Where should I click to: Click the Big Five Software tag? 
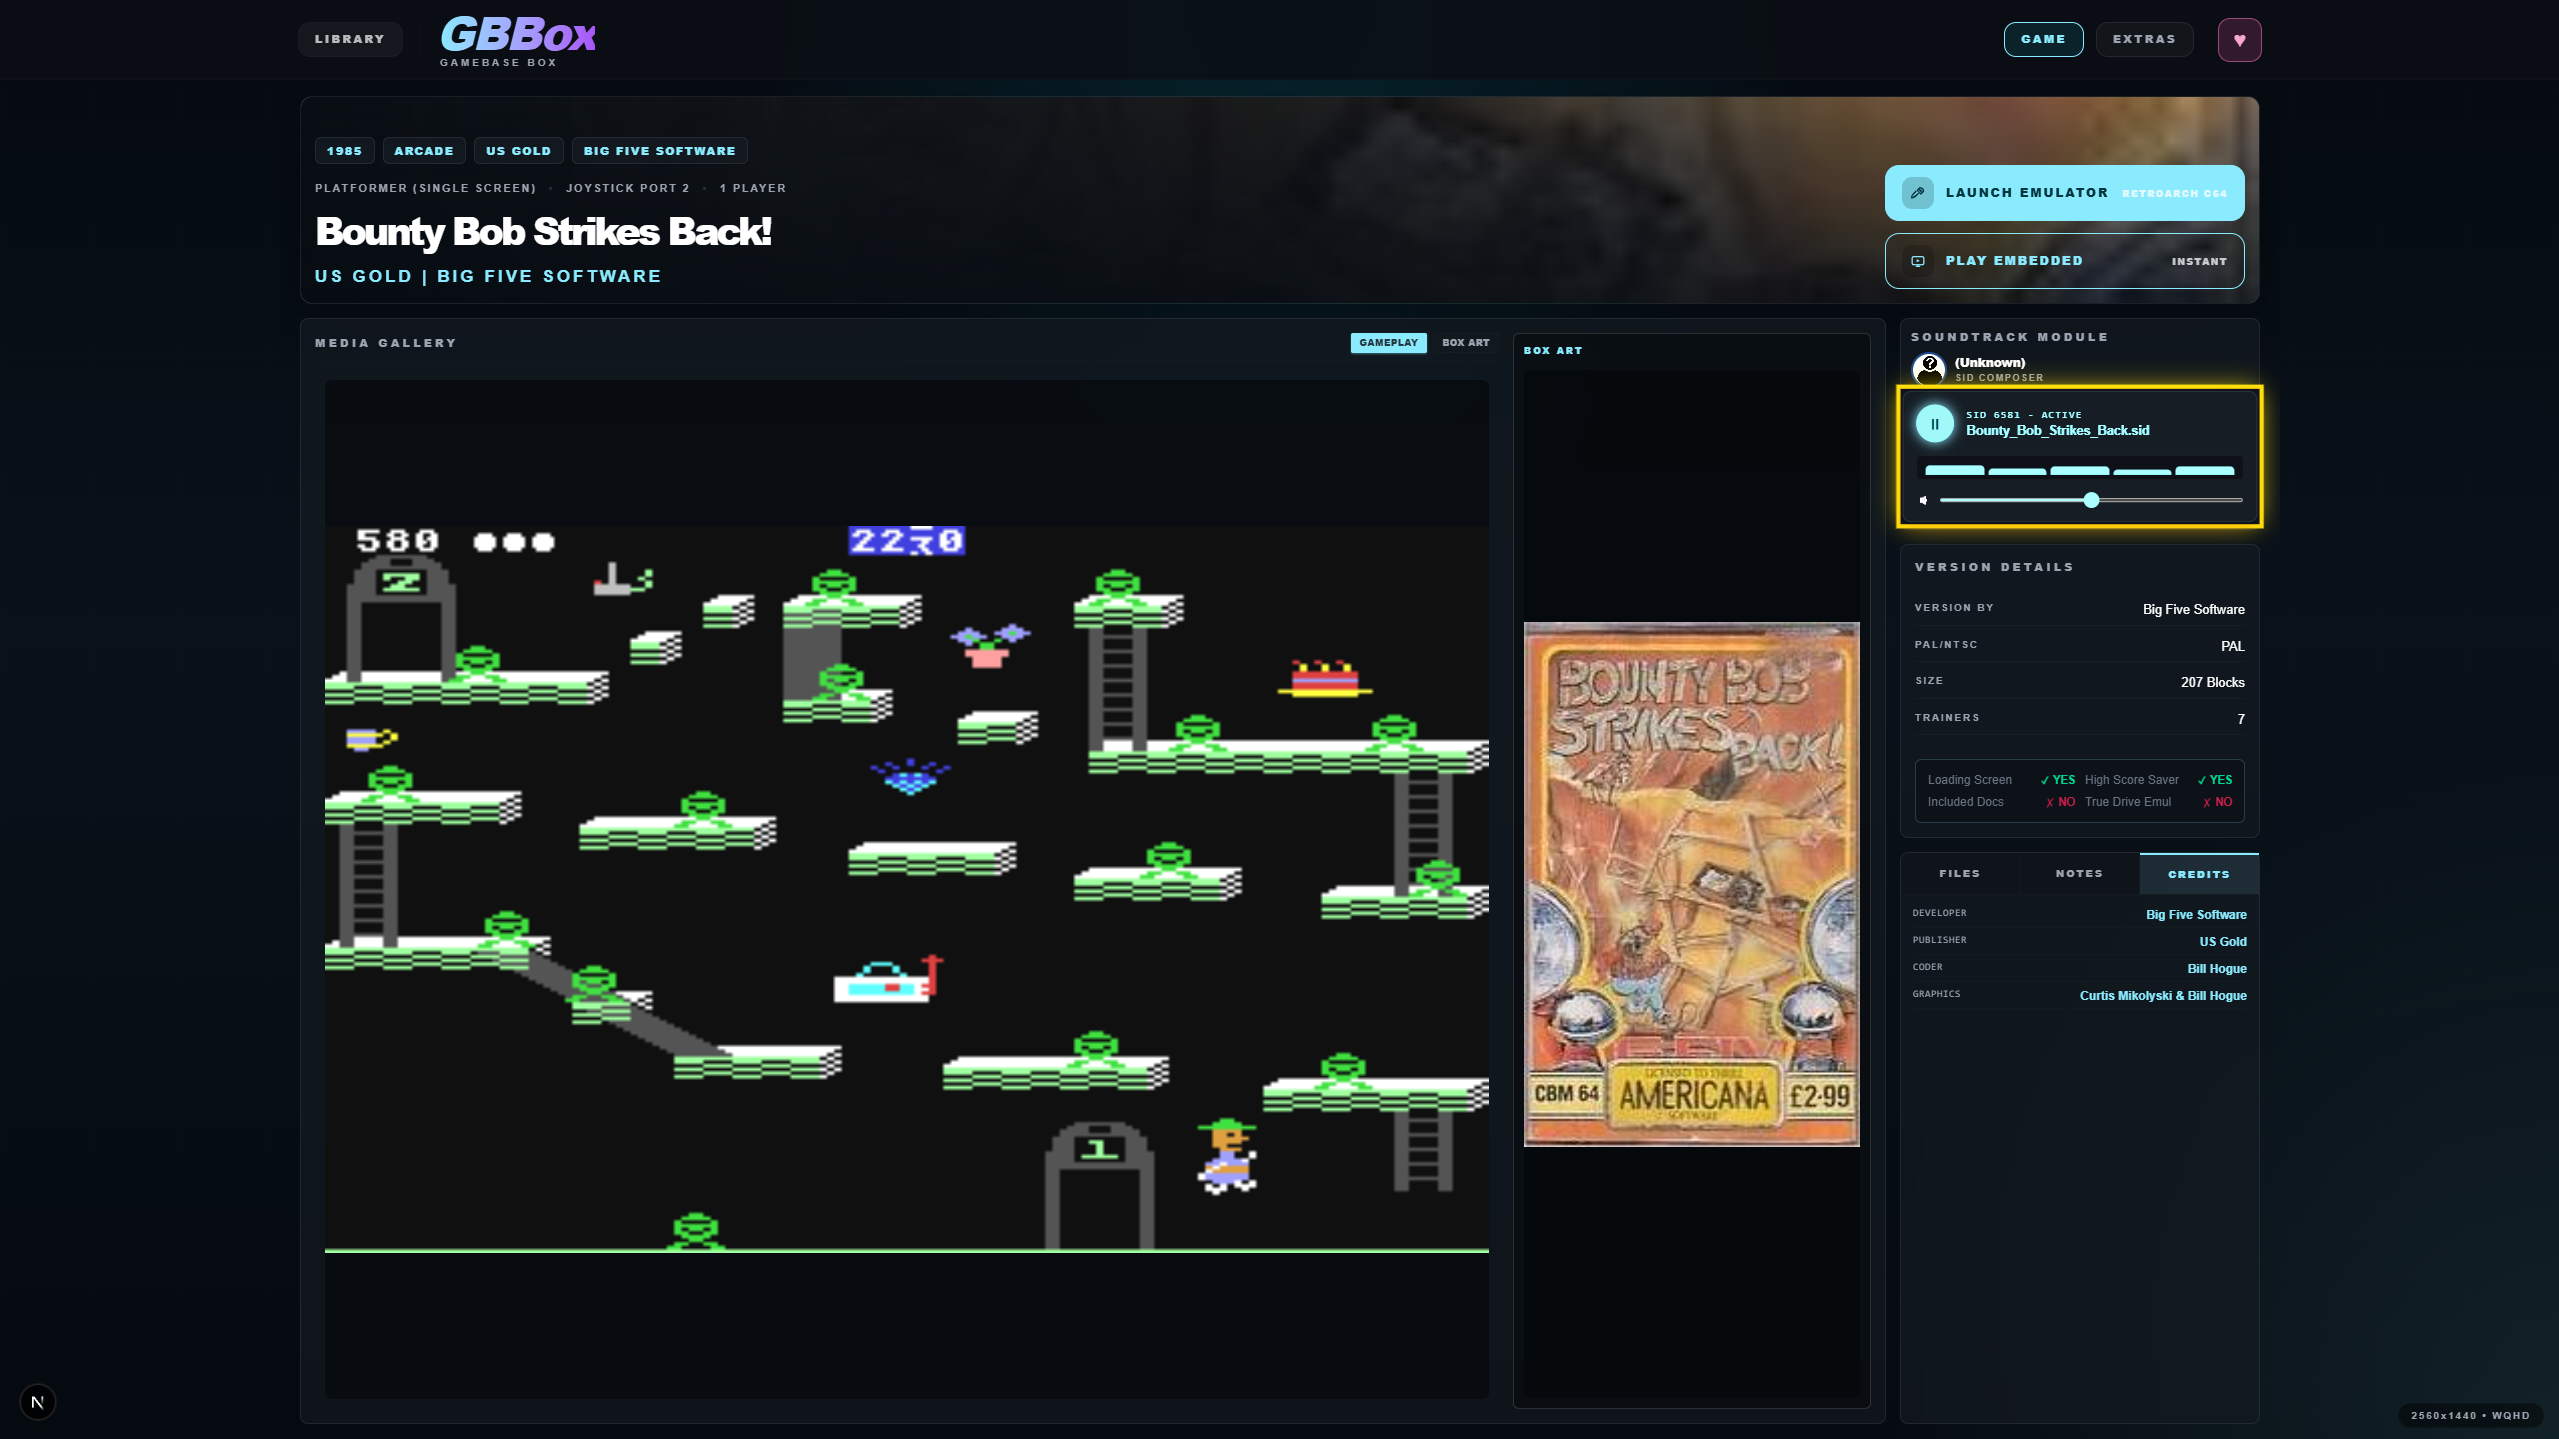pyautogui.click(x=659, y=151)
